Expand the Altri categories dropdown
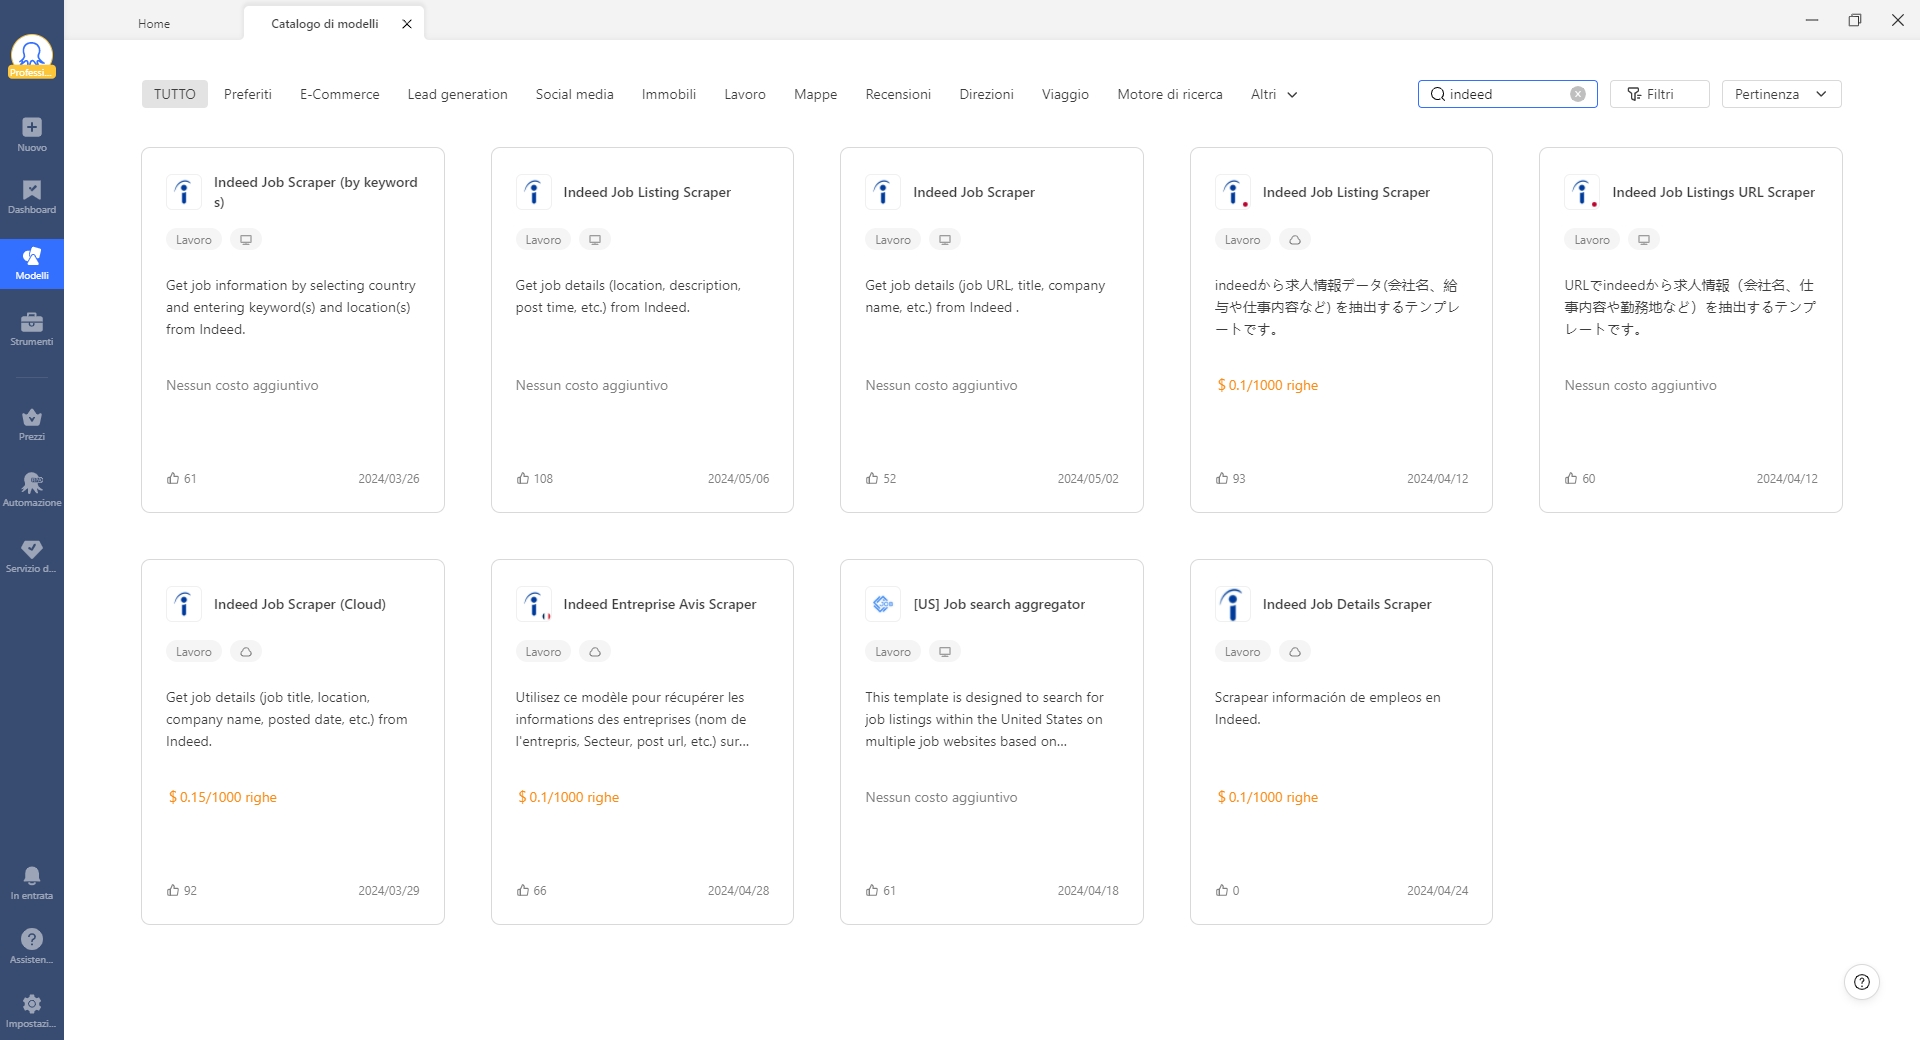Viewport: 1920px width, 1040px height. pyautogui.click(x=1274, y=94)
